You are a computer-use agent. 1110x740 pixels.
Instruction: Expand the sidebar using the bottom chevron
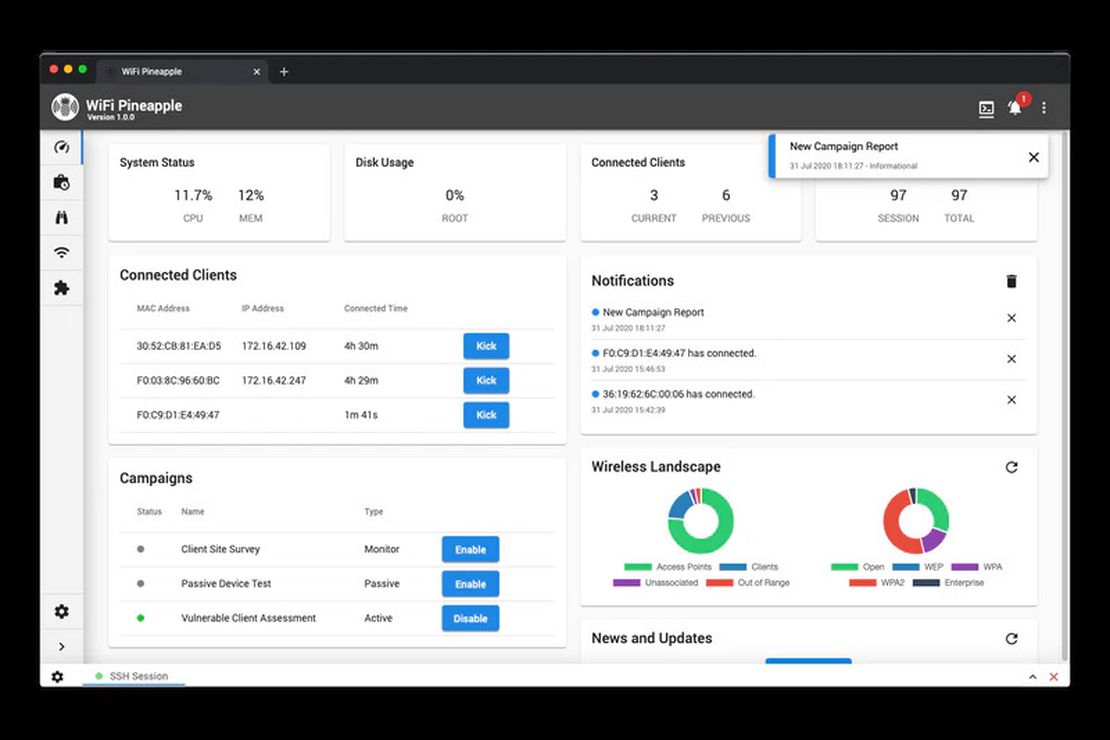point(62,646)
